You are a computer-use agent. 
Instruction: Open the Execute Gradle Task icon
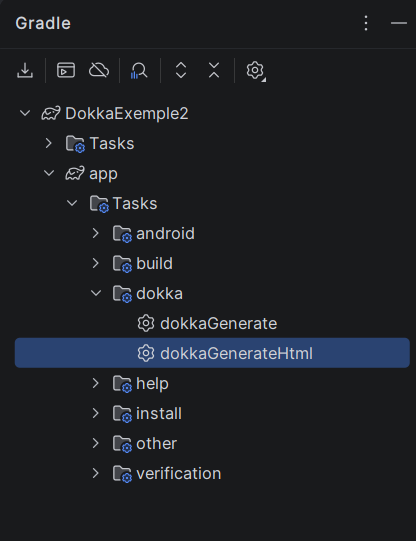[66, 70]
